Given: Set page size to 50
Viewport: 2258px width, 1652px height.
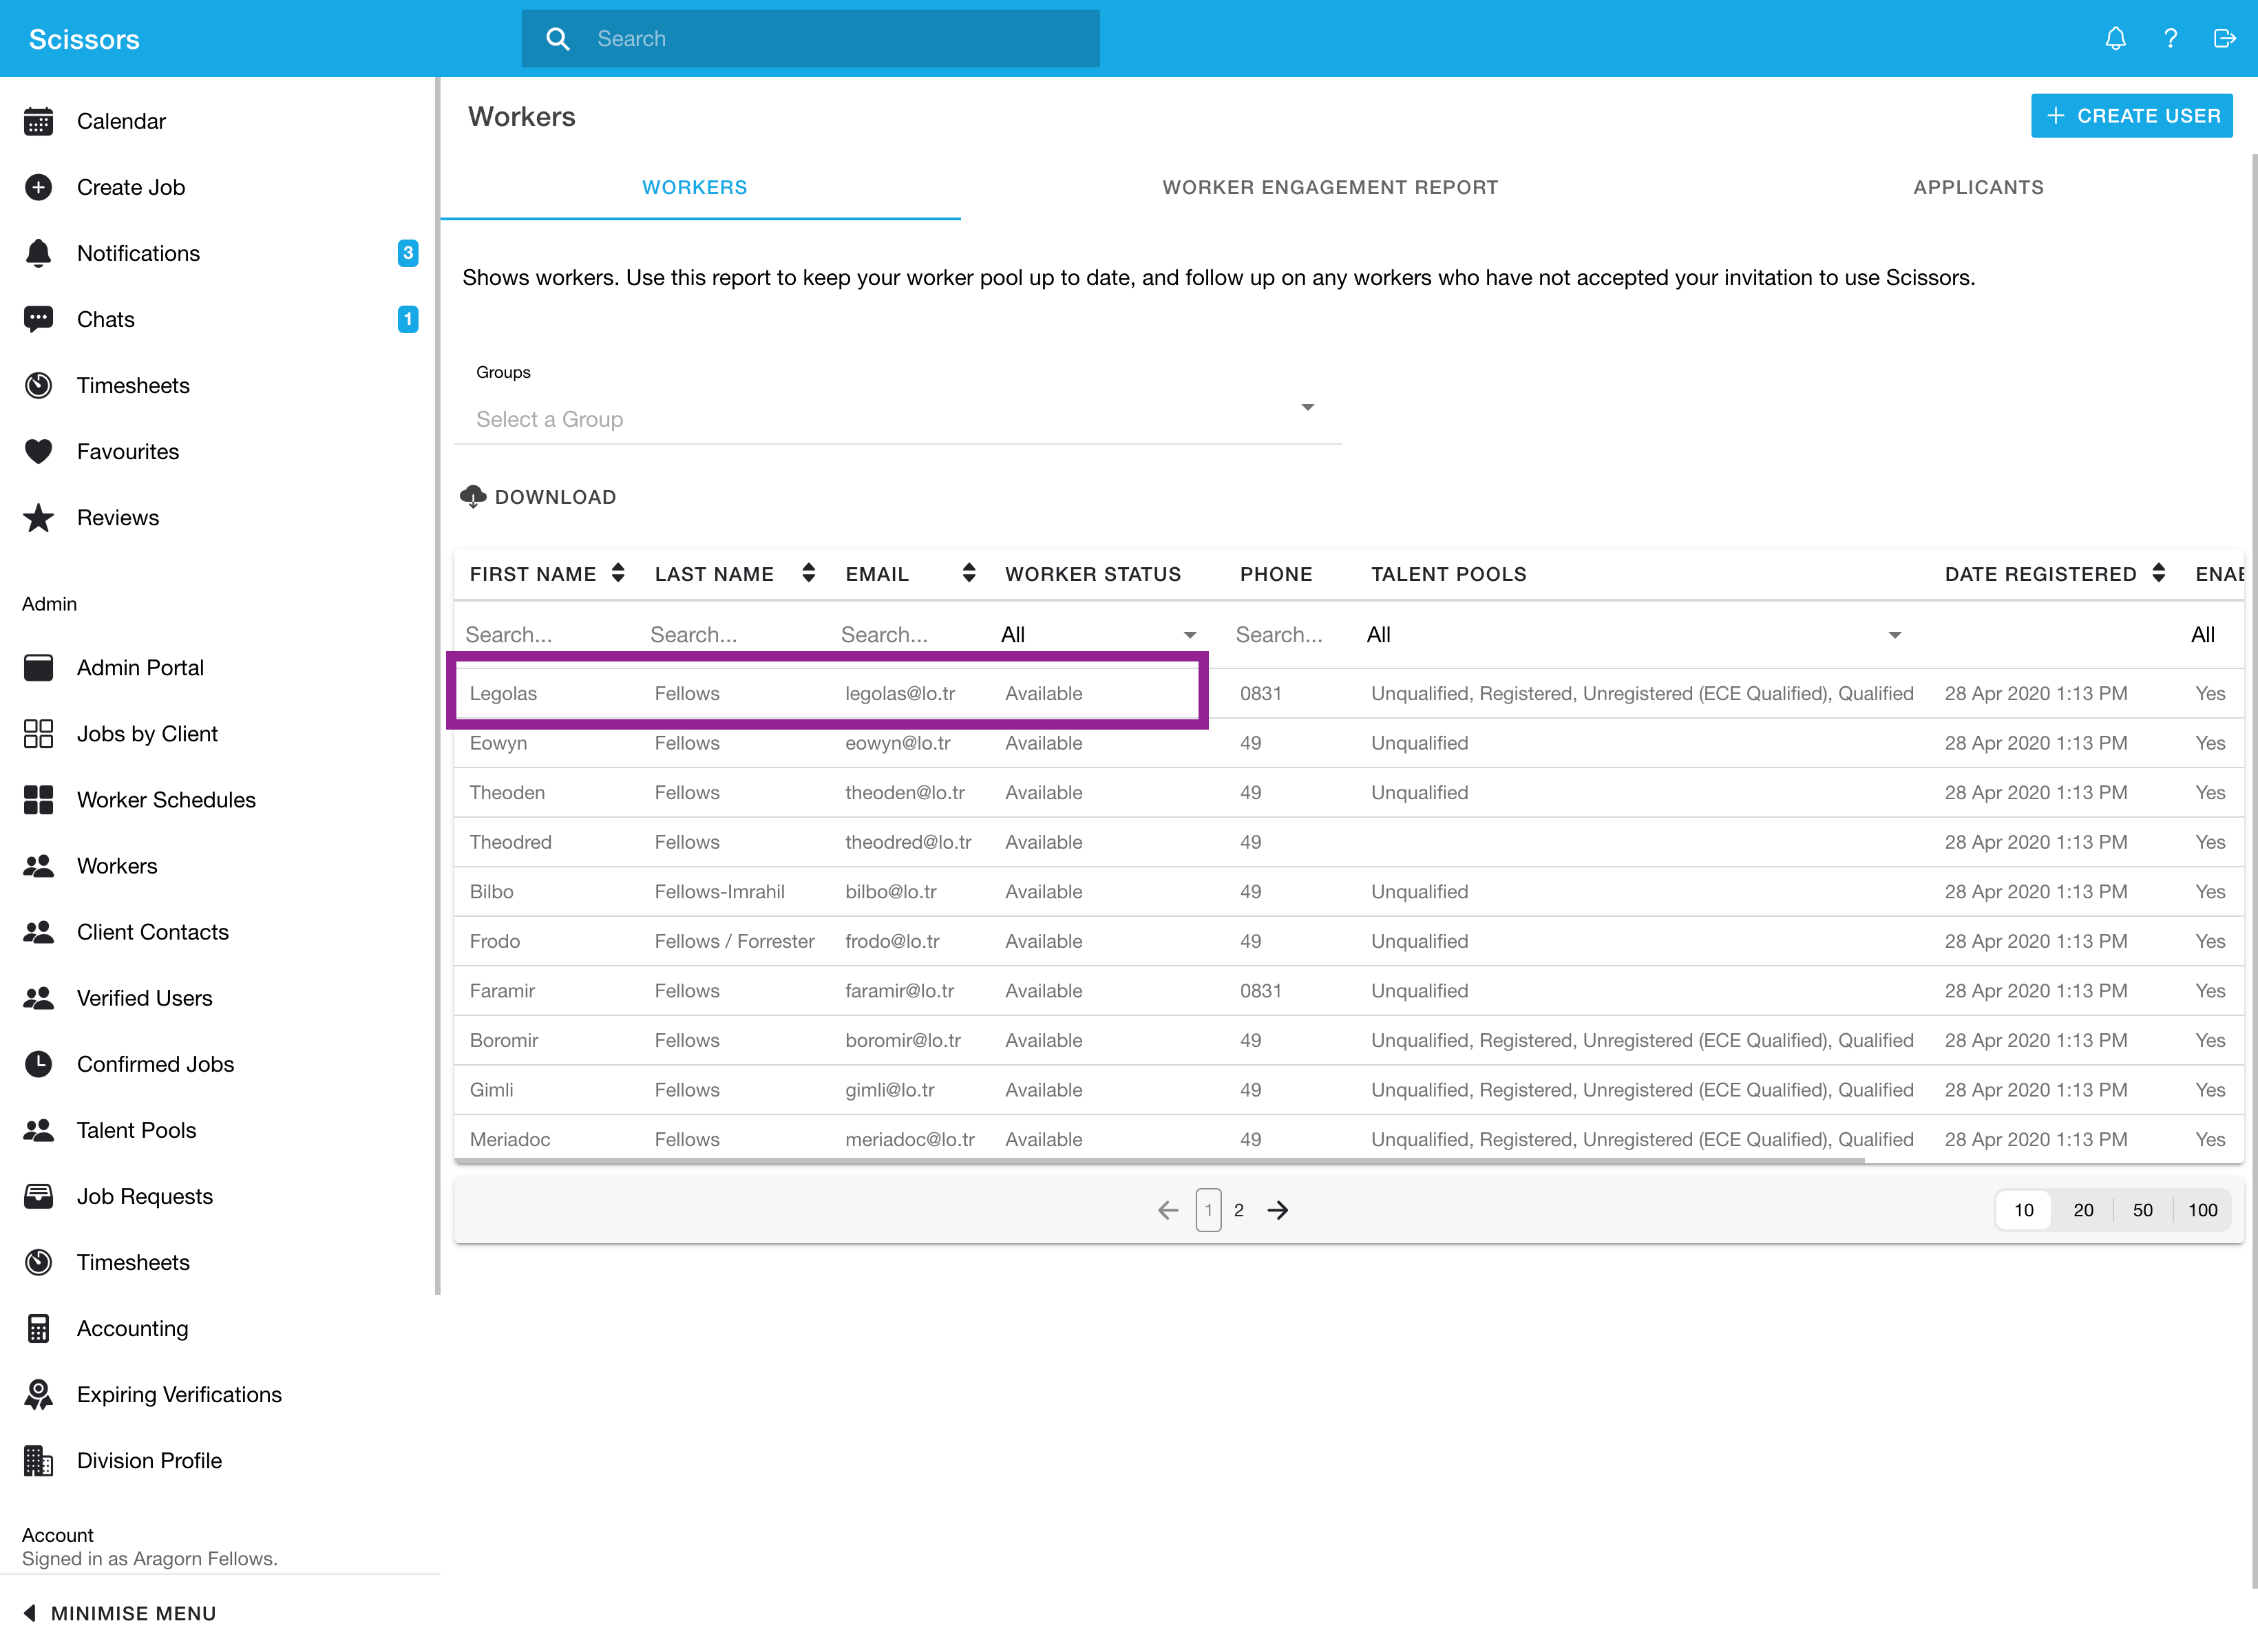Looking at the screenshot, I should coord(2142,1210).
